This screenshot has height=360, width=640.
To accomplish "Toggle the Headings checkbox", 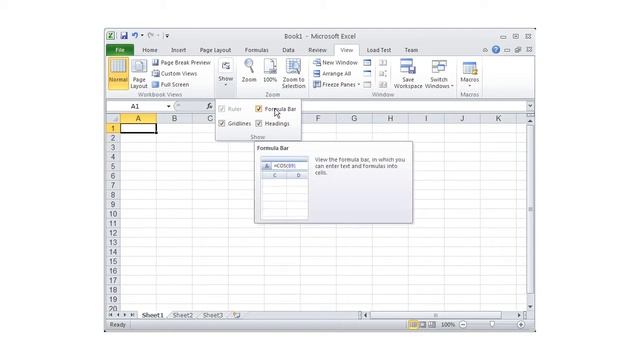I will coord(258,123).
